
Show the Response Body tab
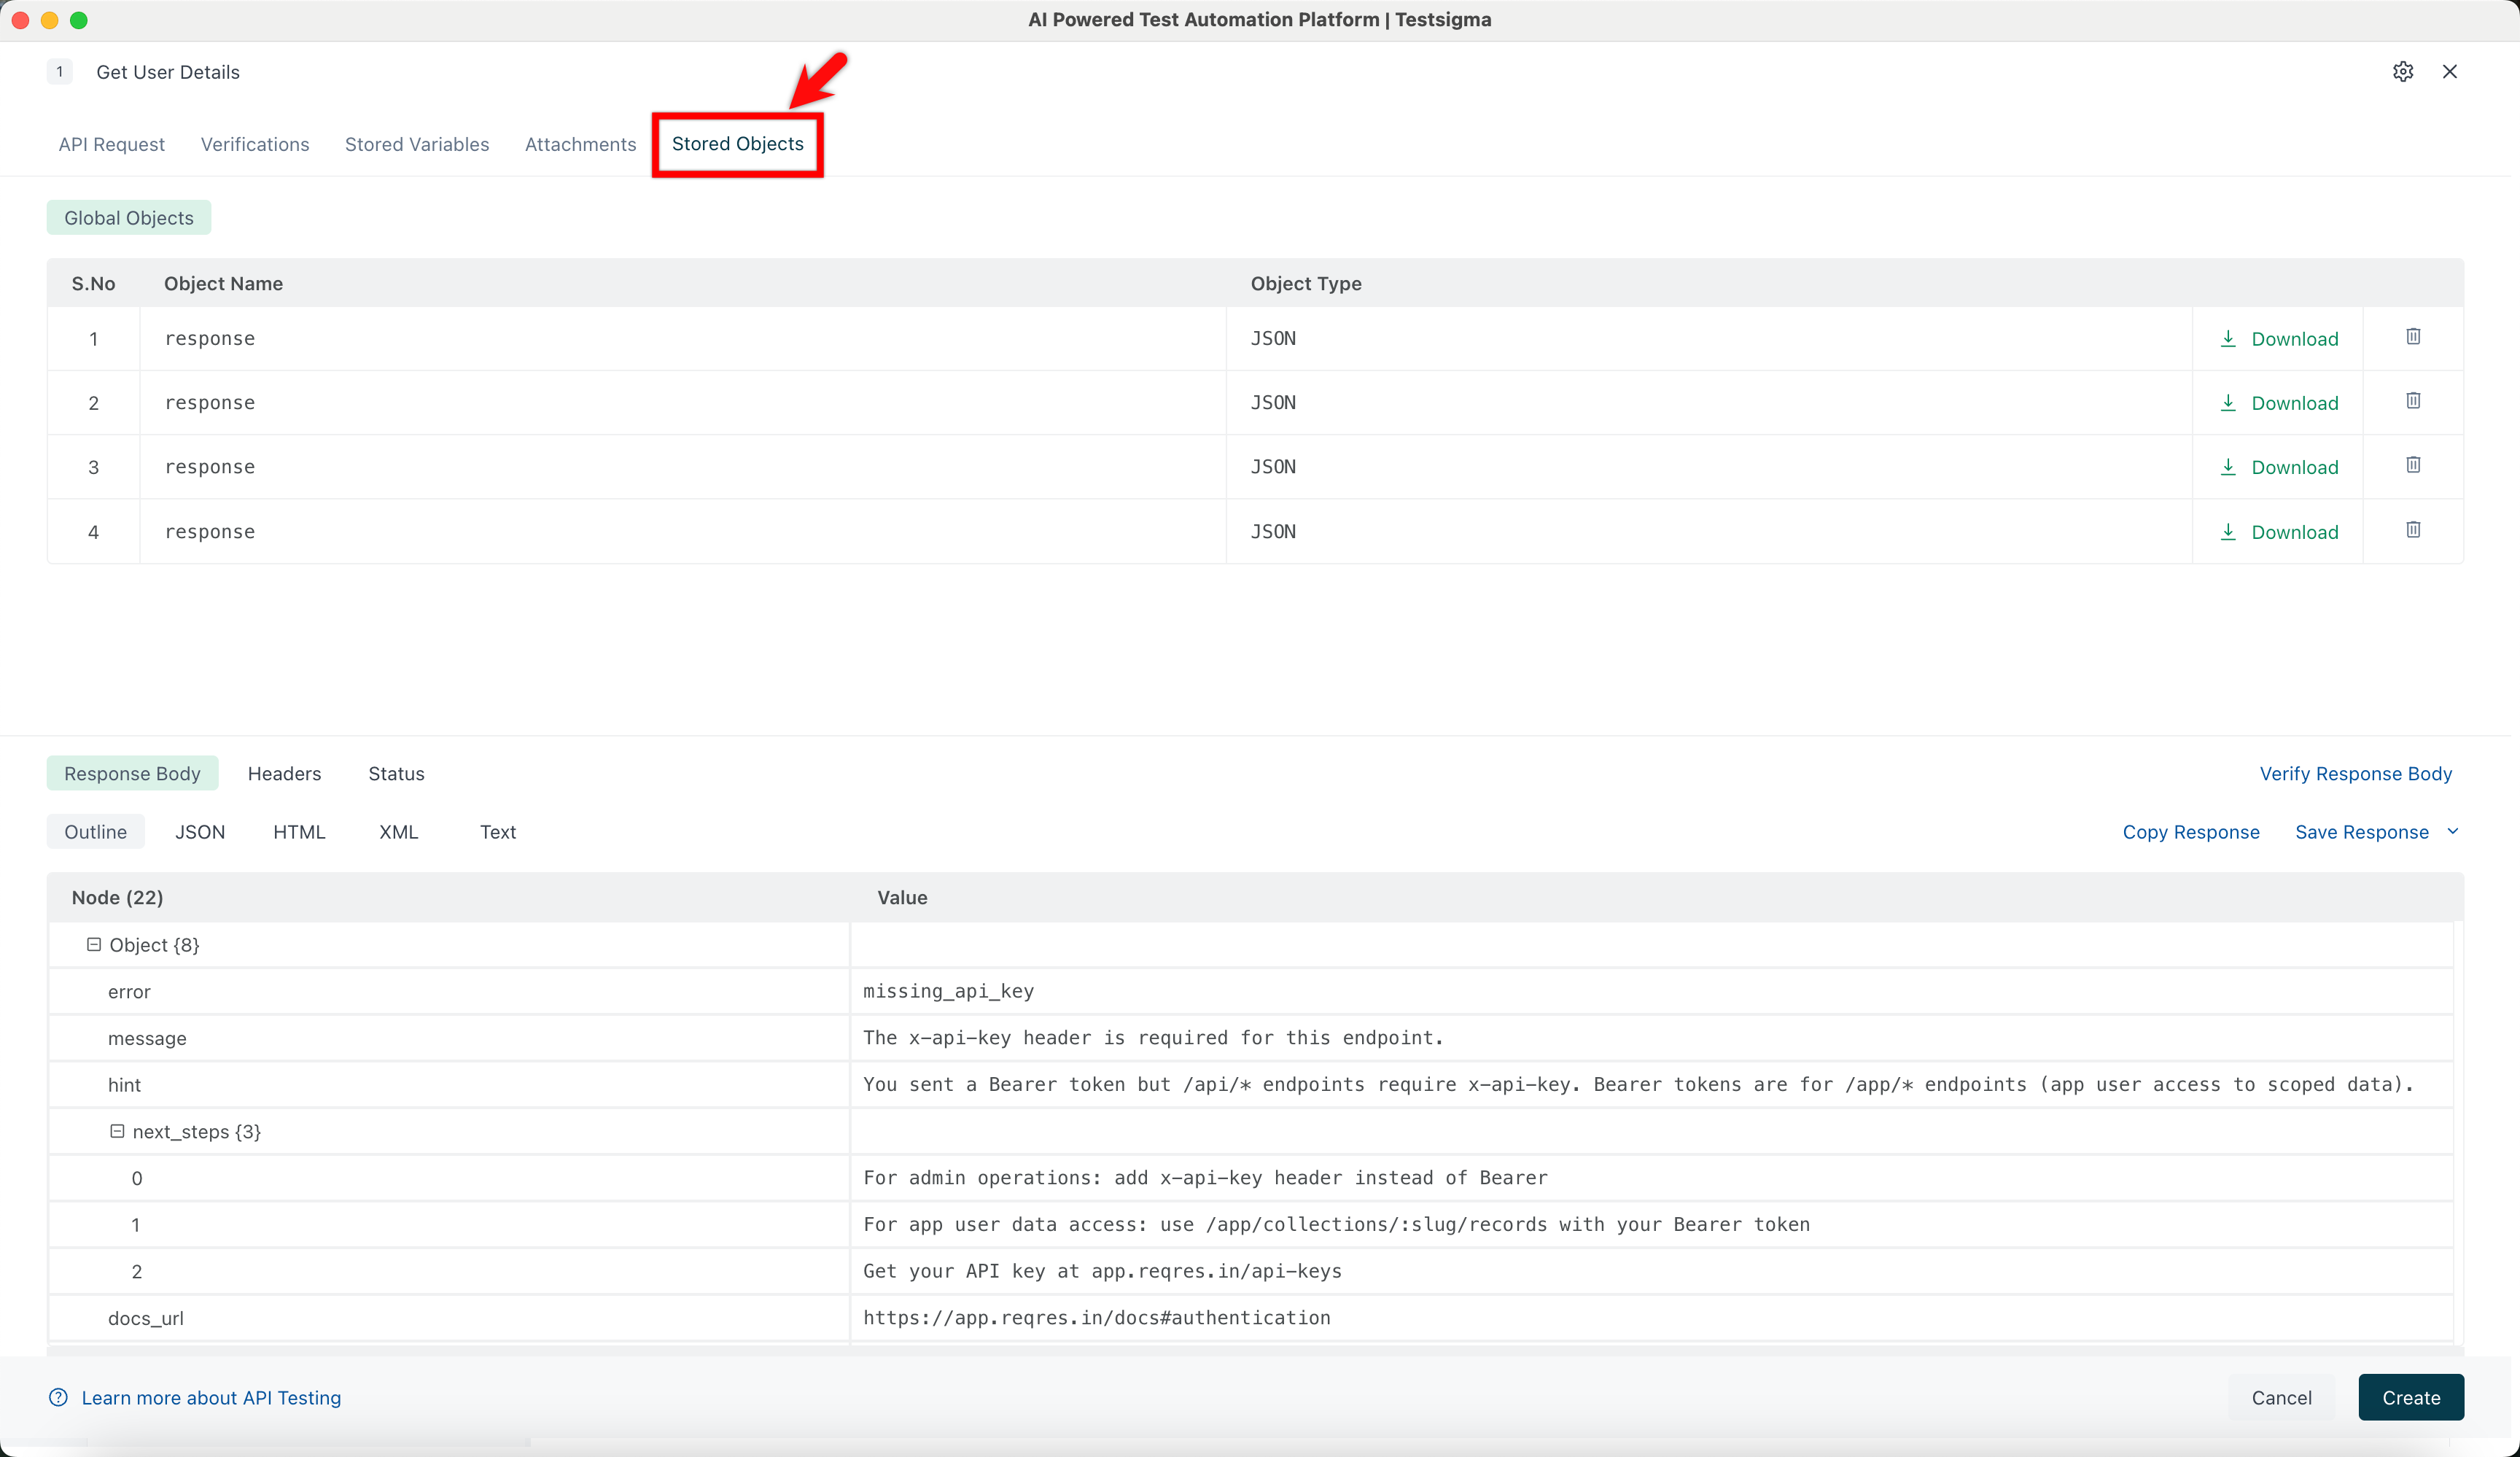point(132,773)
